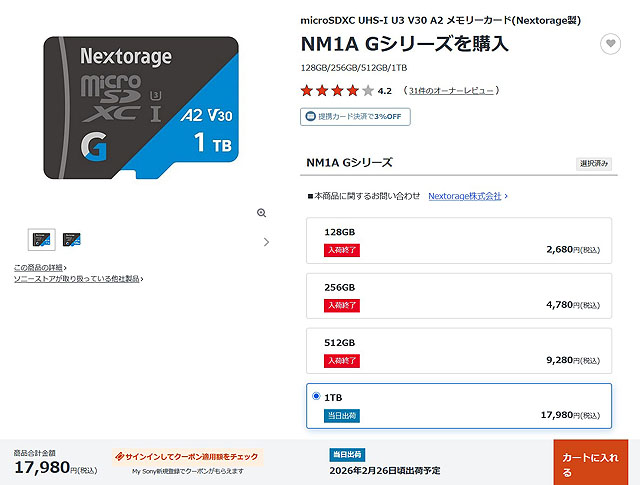Select the first product thumbnail image
640x485 pixels.
tap(41, 240)
